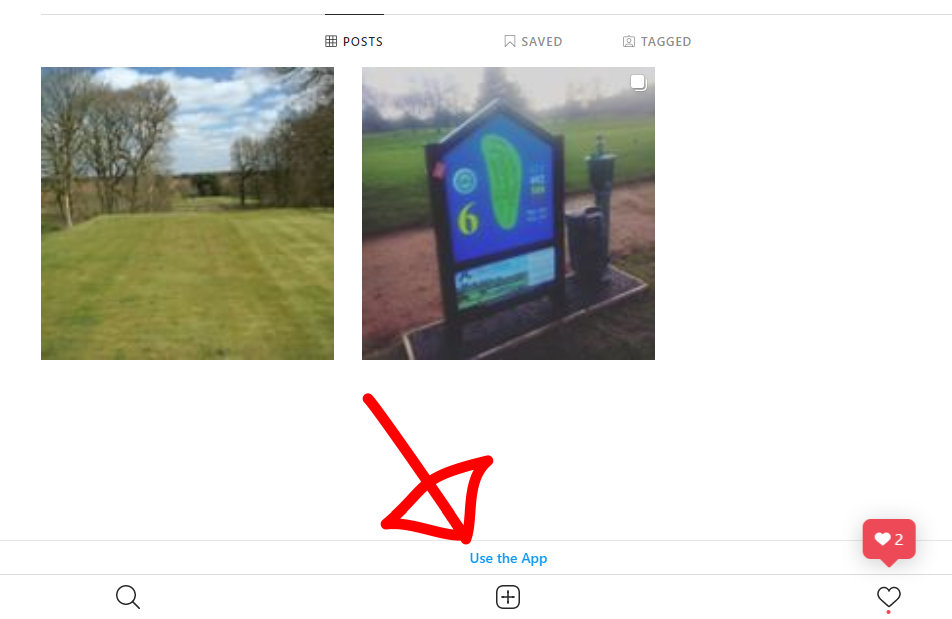952x619 pixels.
Task: Click the multiple-photos icon on the sign post
Action: tap(638, 82)
